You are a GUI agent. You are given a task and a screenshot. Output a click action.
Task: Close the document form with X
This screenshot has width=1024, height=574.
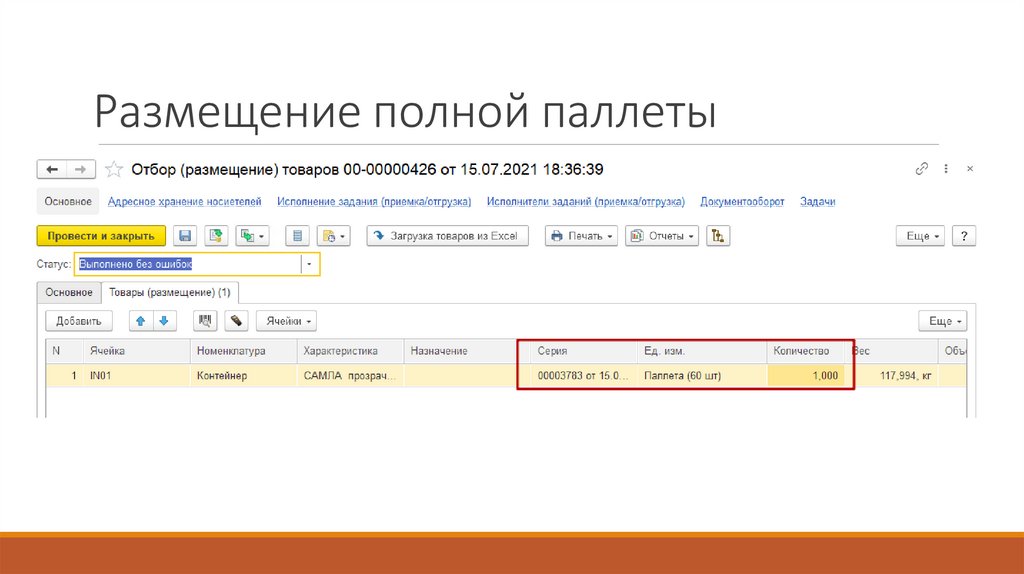[970, 169]
